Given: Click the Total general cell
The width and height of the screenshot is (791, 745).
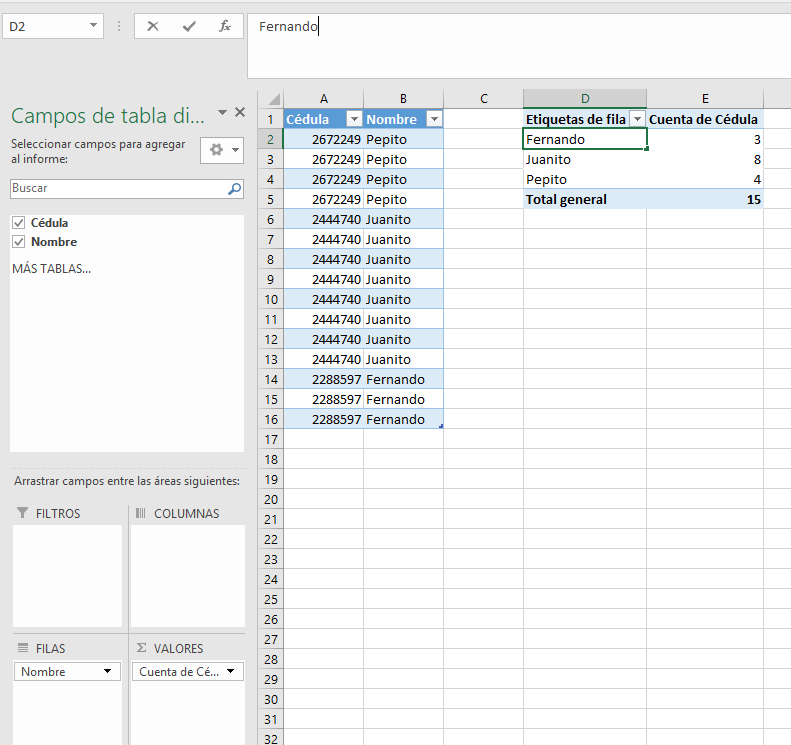Looking at the screenshot, I should pyautogui.click(x=585, y=199).
